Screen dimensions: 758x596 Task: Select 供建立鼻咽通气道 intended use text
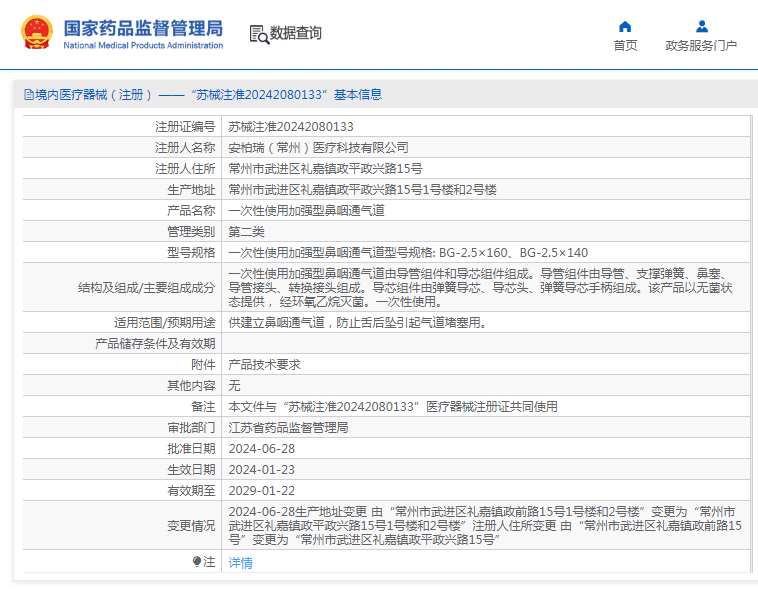[x=357, y=322]
